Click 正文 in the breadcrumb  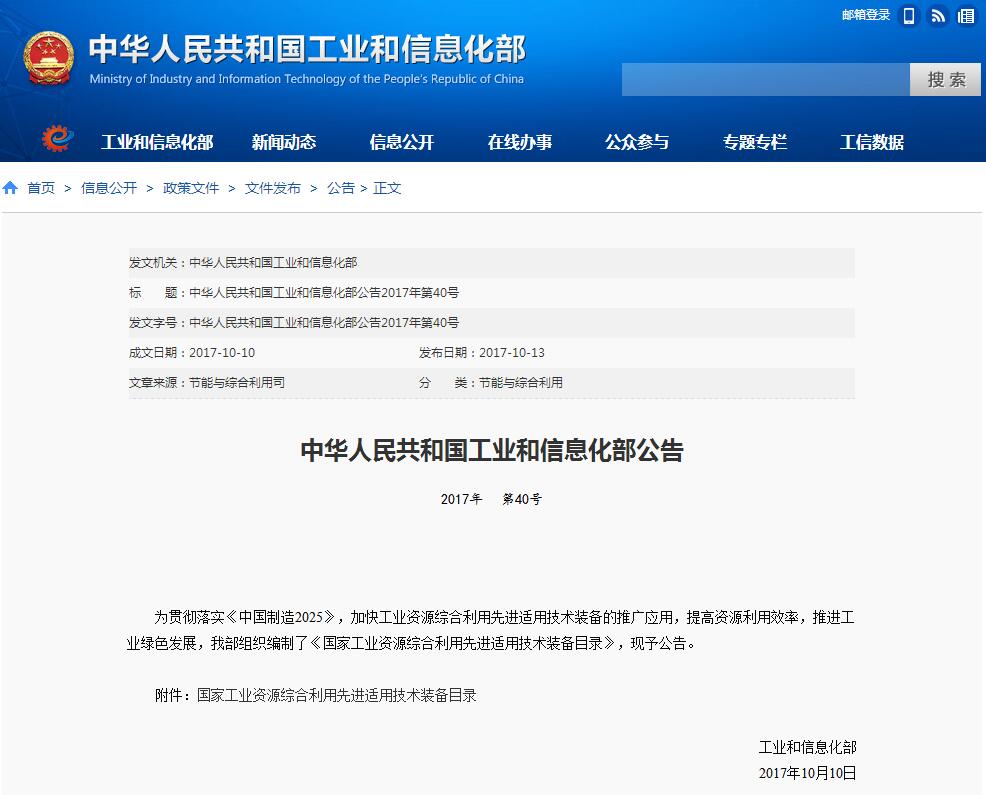387,188
